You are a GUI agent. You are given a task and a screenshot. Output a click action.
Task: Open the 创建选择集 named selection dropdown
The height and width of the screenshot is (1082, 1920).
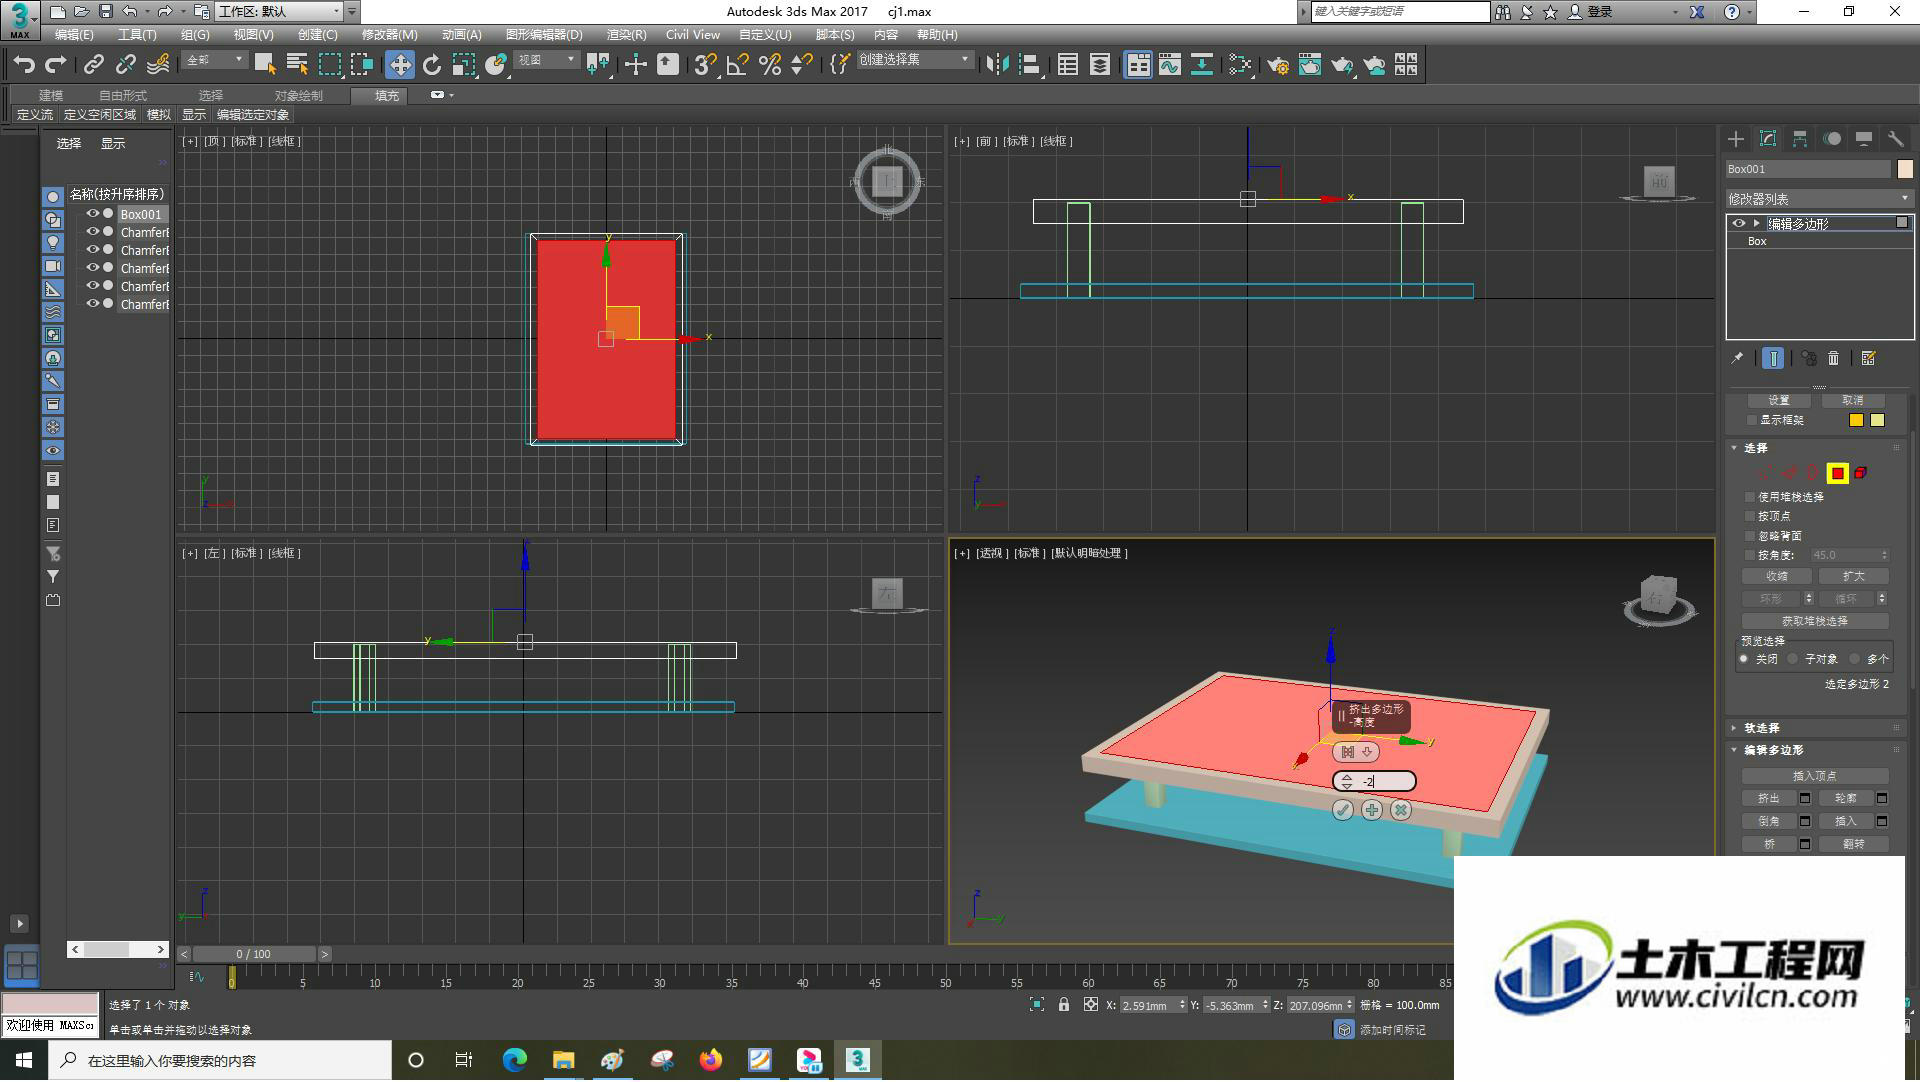click(915, 60)
